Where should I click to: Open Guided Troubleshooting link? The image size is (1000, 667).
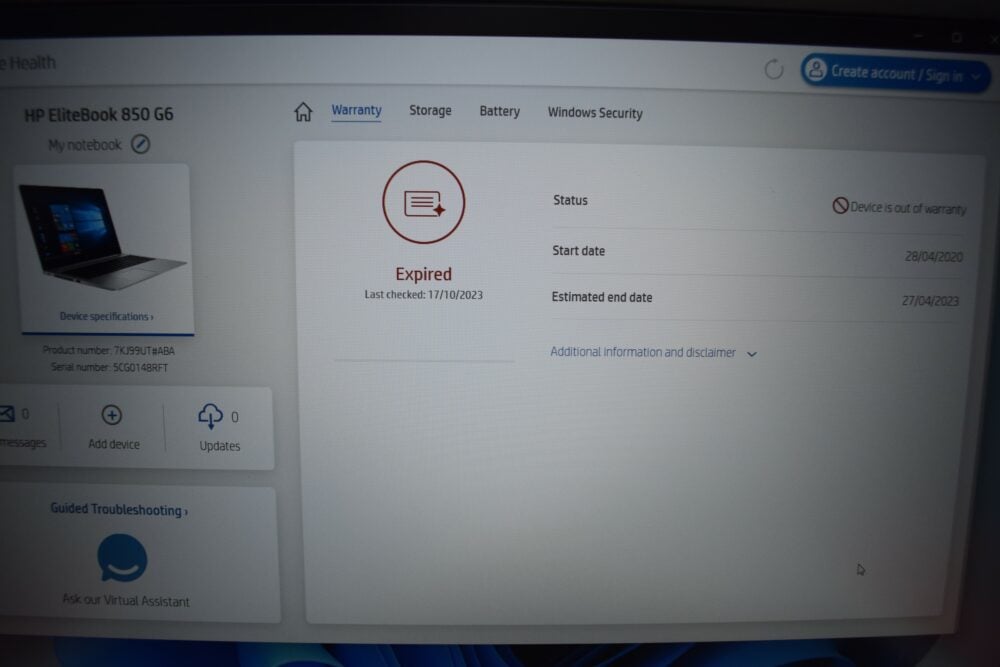pos(119,509)
